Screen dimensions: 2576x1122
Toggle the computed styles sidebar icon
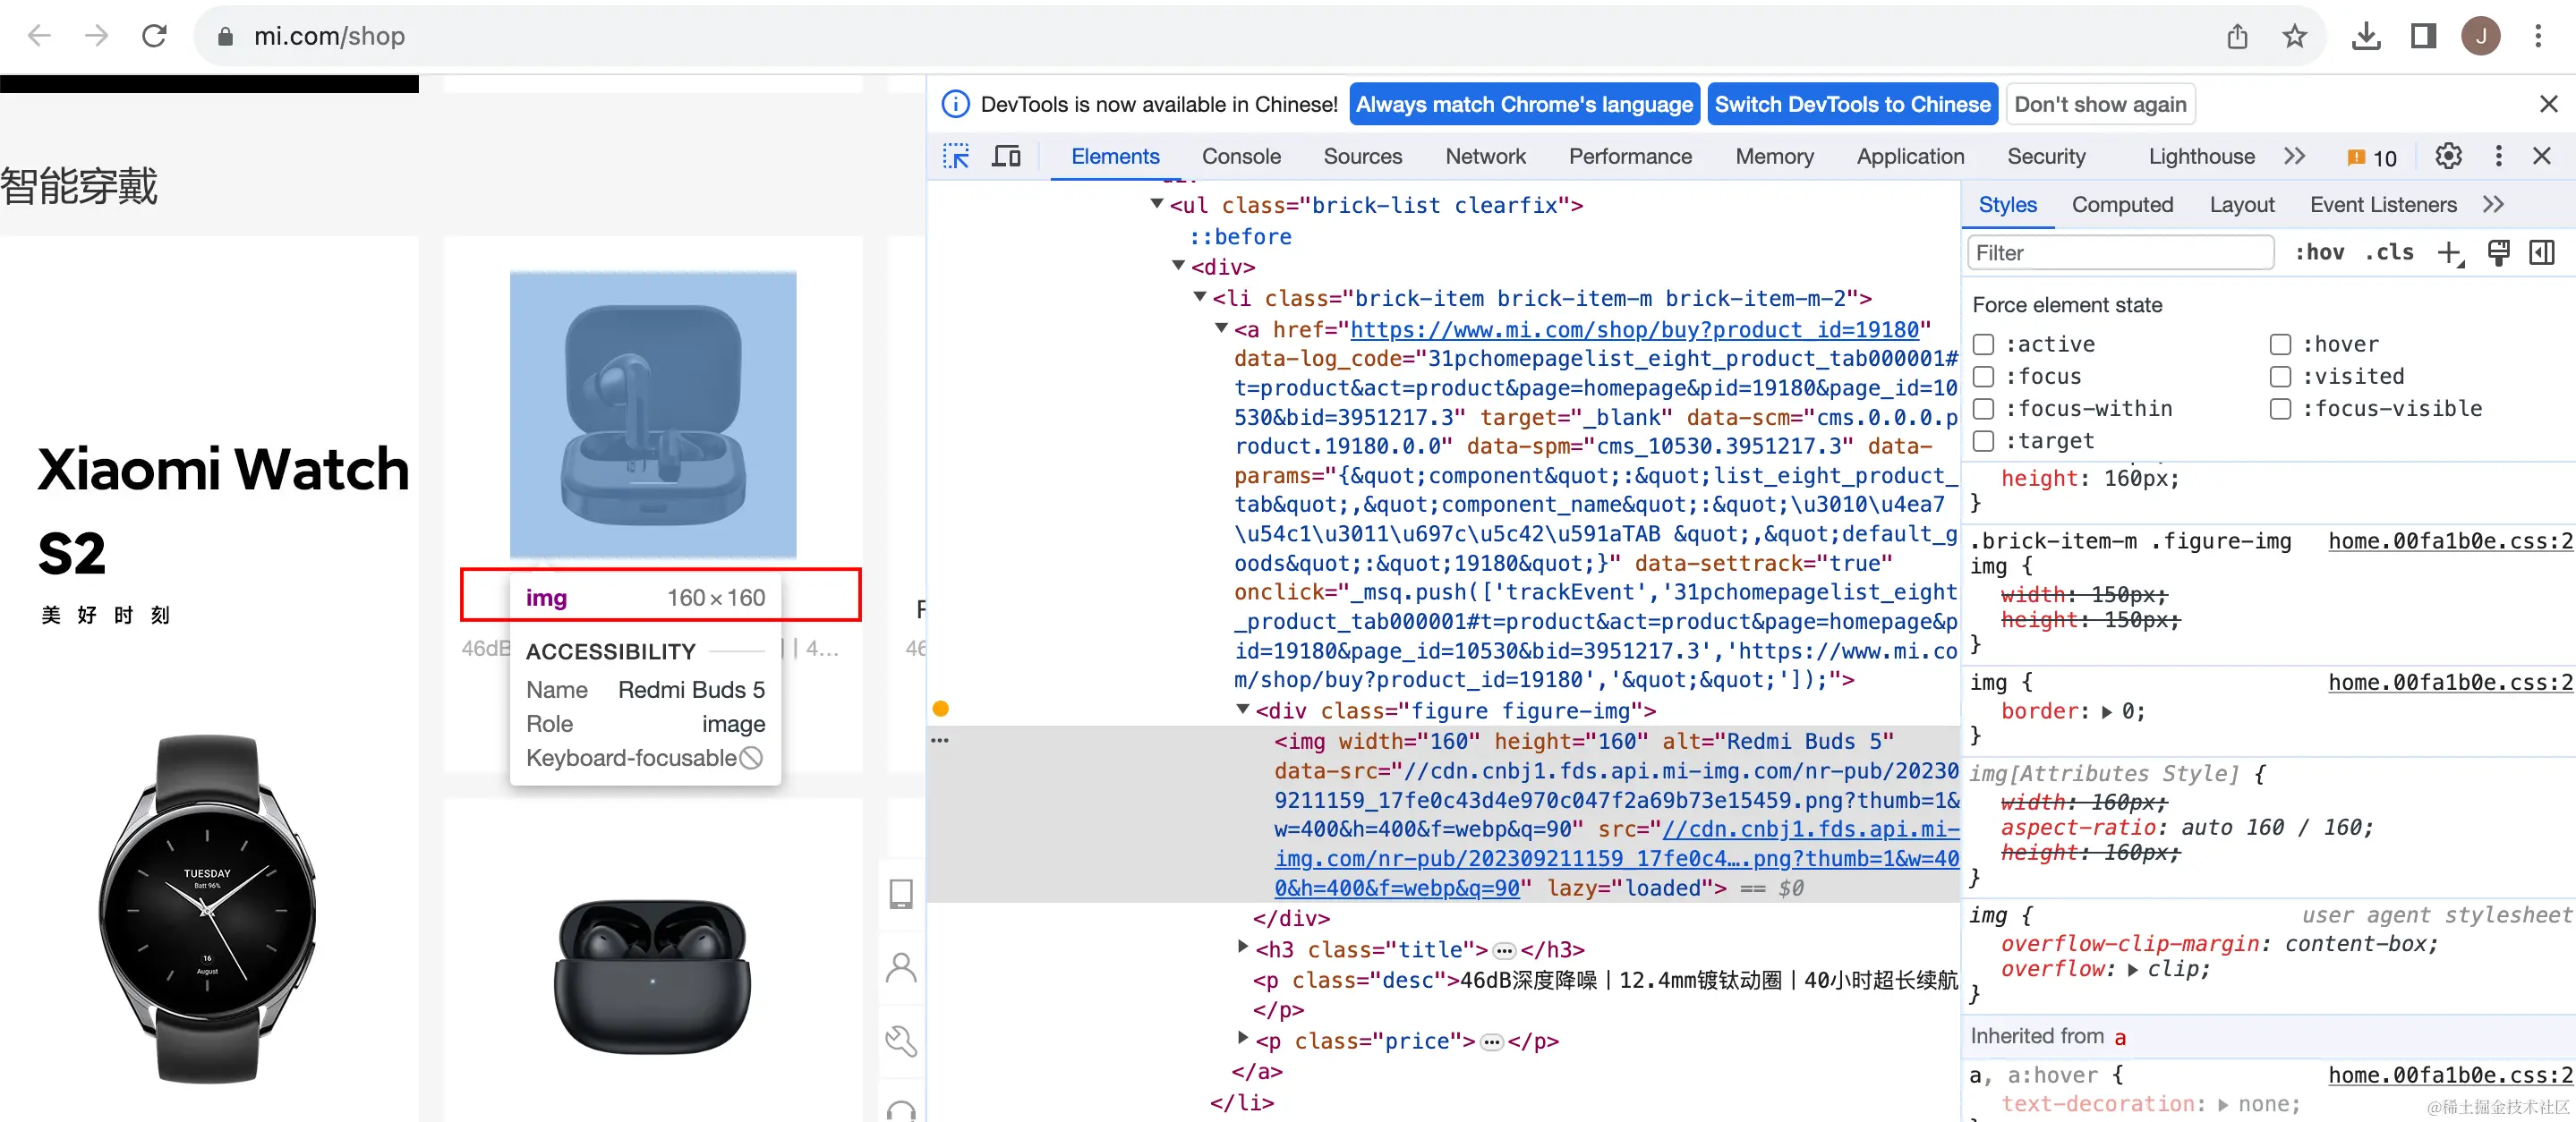click(2541, 253)
